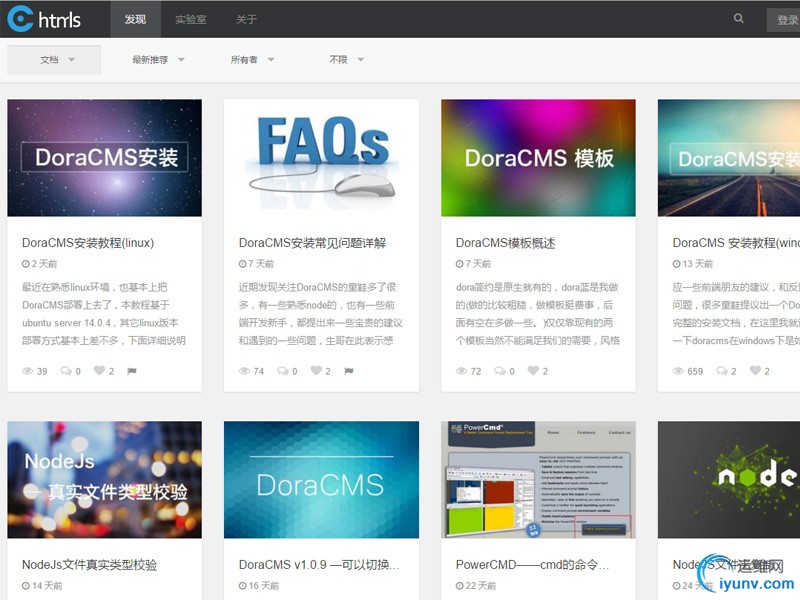Screen dimensions: 800x600
Task: Open the DoraCMS安装常见问题详解 article title
Action: pos(312,243)
